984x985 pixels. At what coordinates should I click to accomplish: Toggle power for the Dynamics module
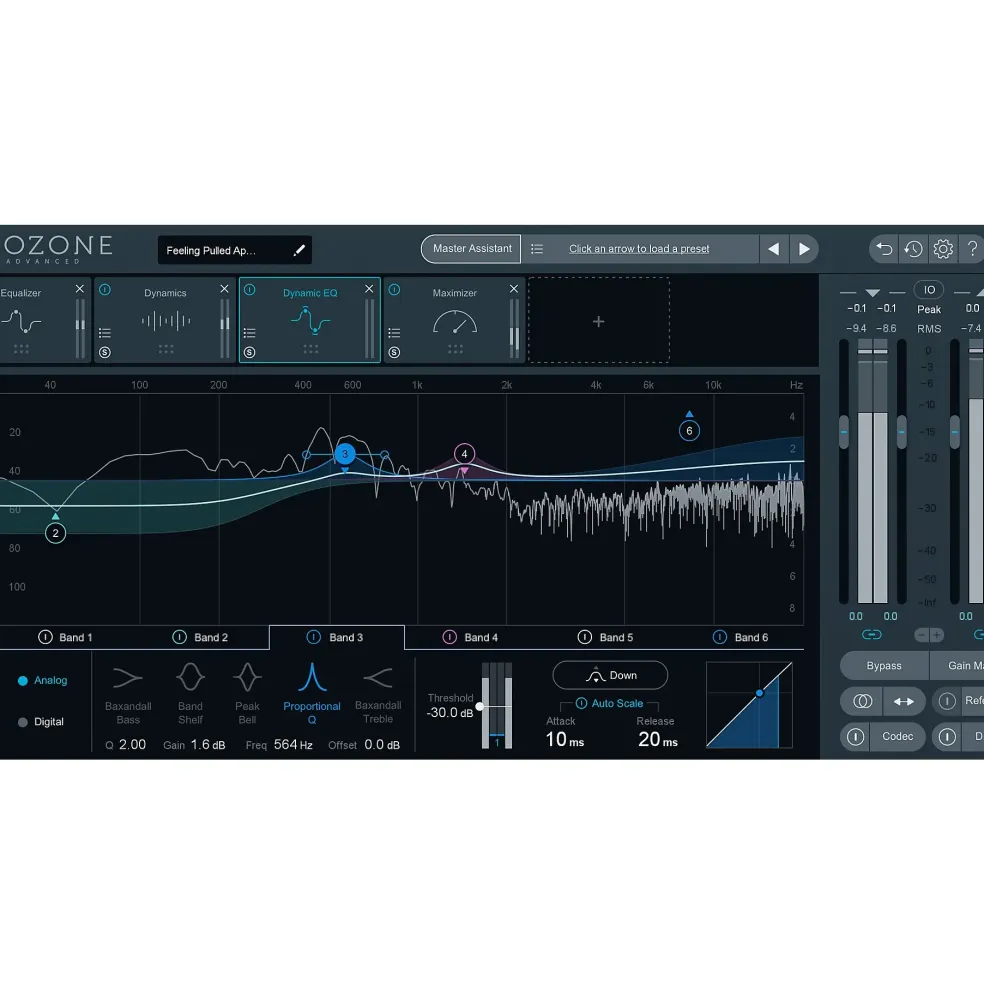pyautogui.click(x=105, y=290)
